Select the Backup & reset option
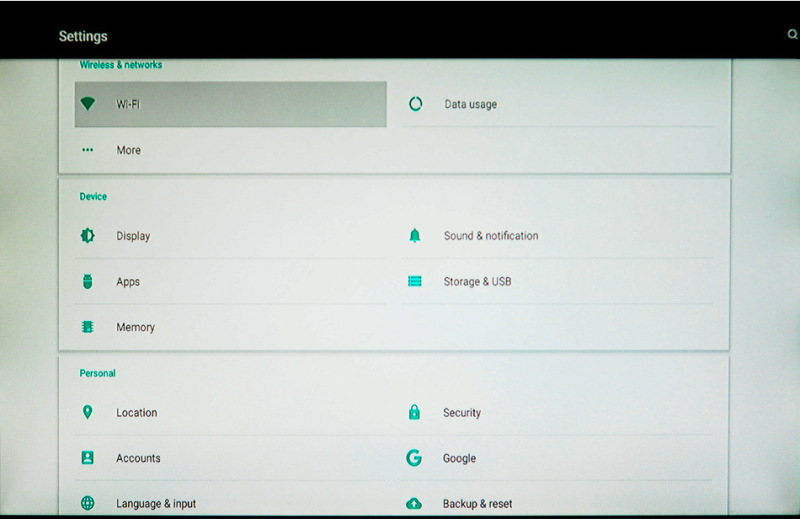Image resolution: width=800 pixels, height=519 pixels. pos(477,504)
